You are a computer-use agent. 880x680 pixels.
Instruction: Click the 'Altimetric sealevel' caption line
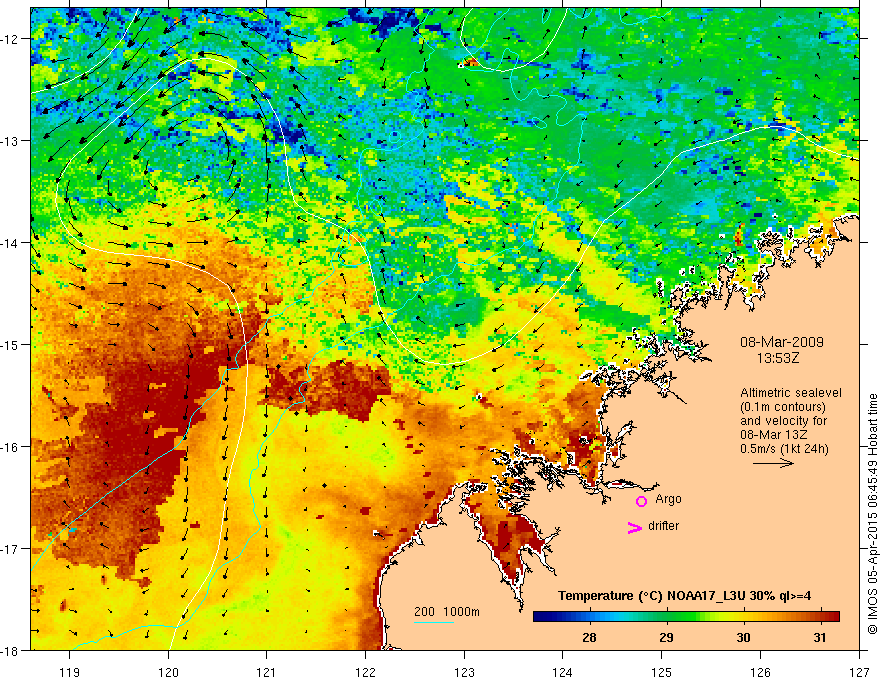[x=791, y=393]
